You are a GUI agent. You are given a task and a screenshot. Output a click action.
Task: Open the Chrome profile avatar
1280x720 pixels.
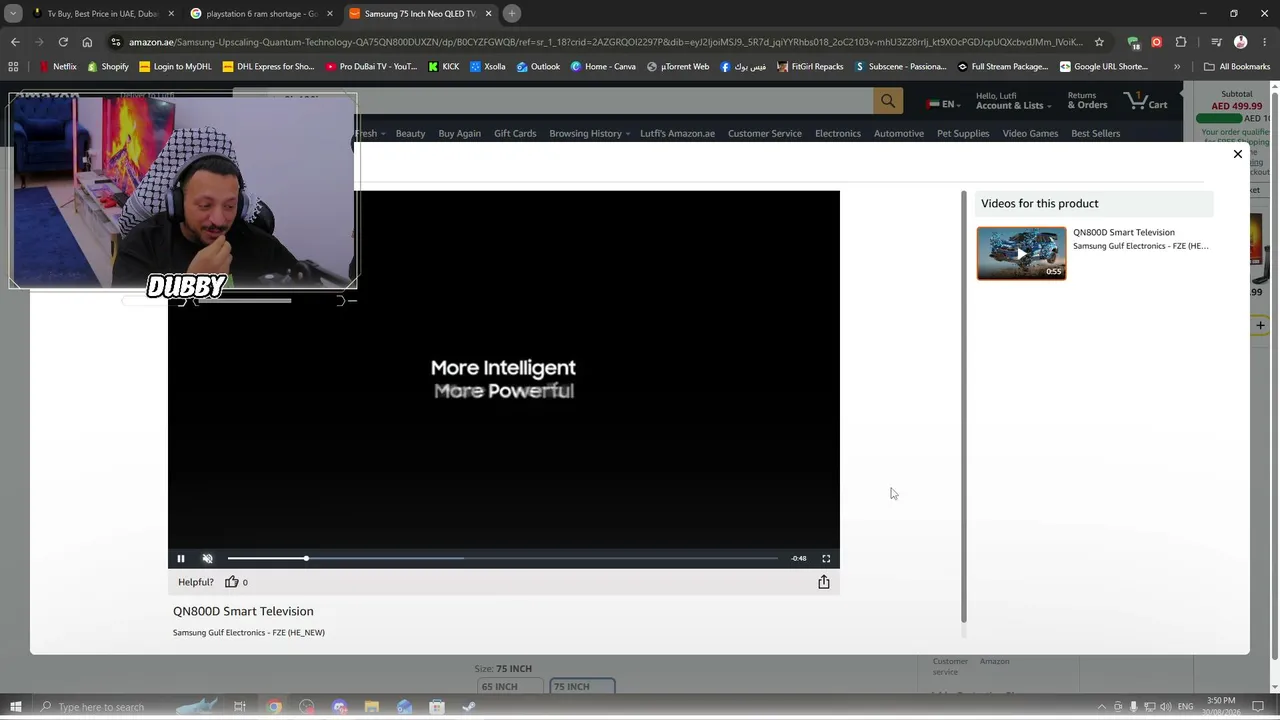point(1241,42)
